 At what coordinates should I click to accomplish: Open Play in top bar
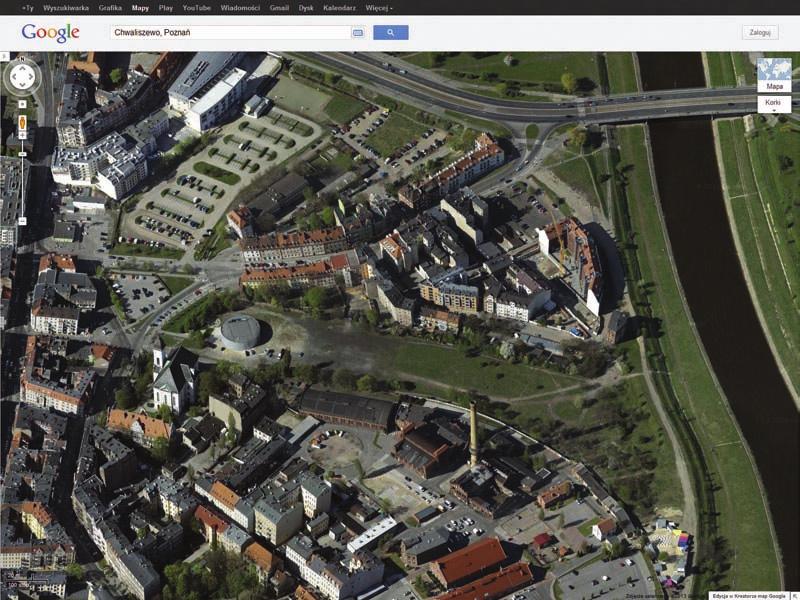point(166,8)
